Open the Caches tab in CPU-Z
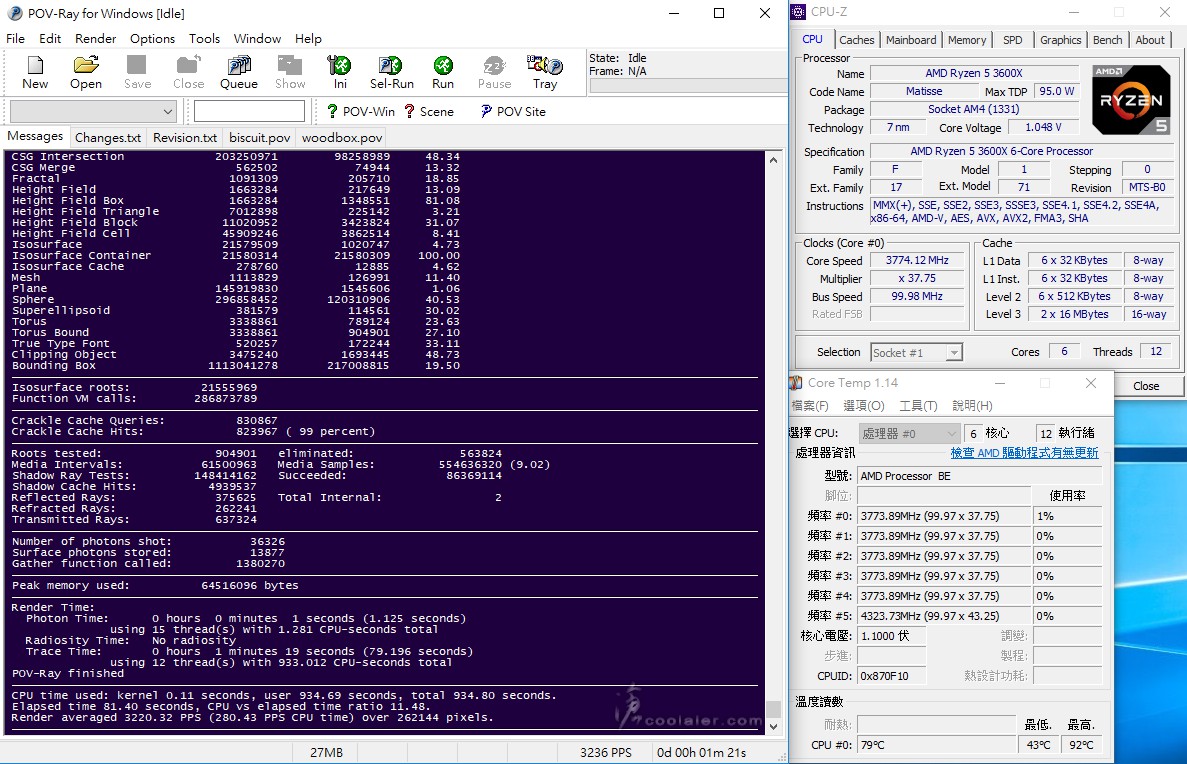This screenshot has height=764, width=1187. 856,40
